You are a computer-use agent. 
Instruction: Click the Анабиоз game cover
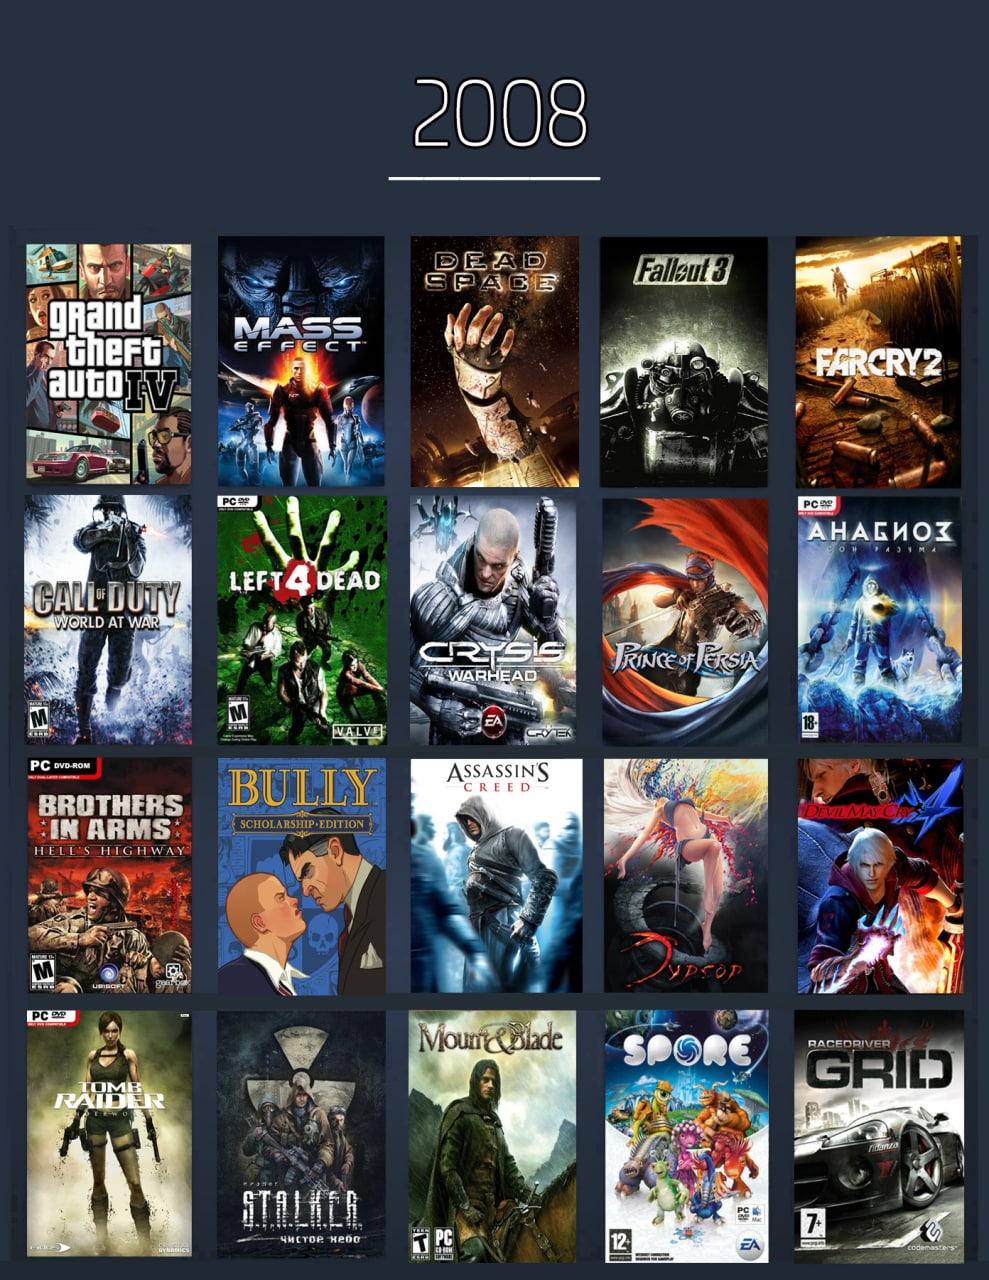pos(879,619)
